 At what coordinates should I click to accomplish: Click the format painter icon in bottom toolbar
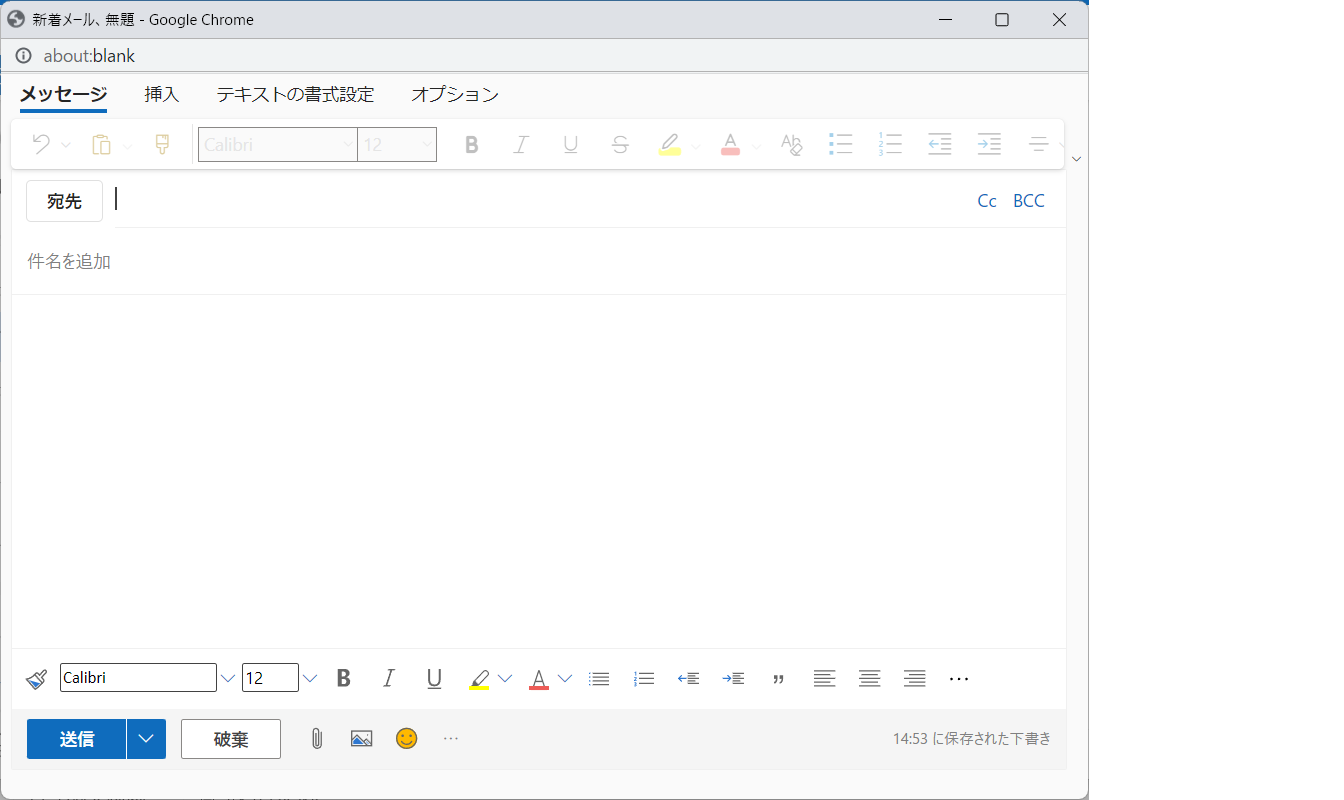pos(36,679)
